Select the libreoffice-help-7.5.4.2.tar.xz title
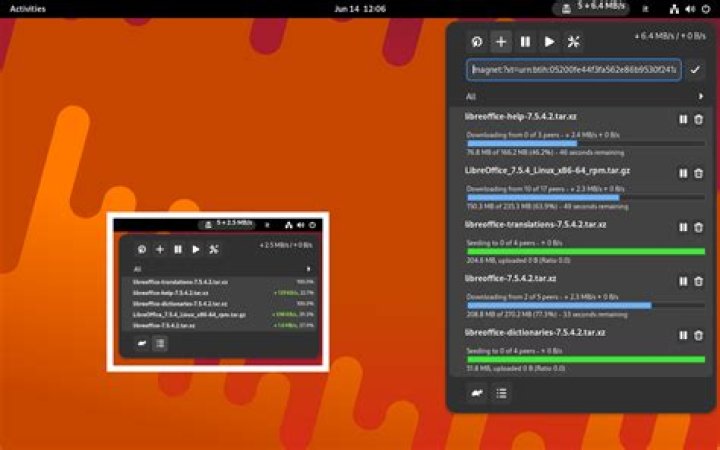Image resolution: width=720 pixels, height=450 pixels. pos(521,117)
